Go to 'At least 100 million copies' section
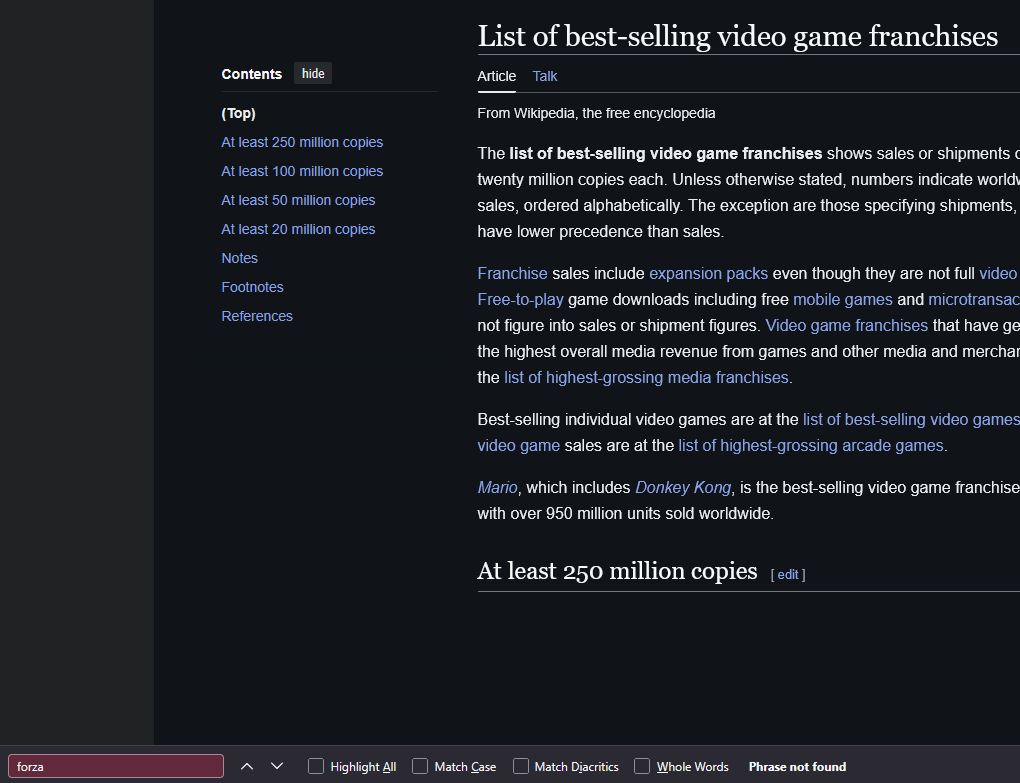 click(302, 171)
